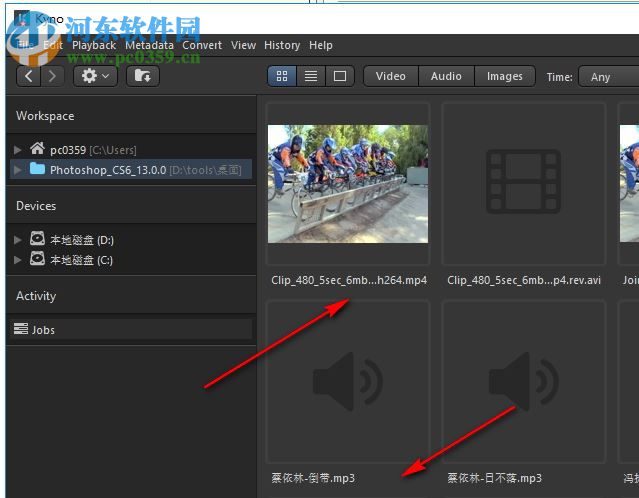Image resolution: width=639 pixels, height=498 pixels.
Task: Click filename Clip_480_5sec_6mb...p4.rev.avi
Action: pos(524,280)
